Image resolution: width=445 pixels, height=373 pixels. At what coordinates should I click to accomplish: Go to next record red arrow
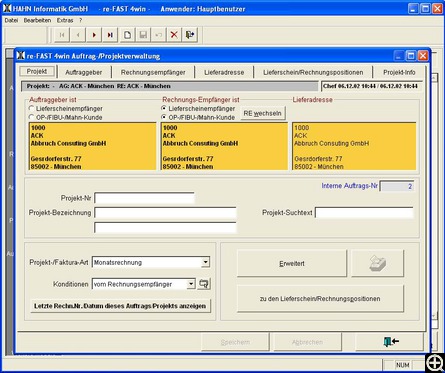coord(94,35)
